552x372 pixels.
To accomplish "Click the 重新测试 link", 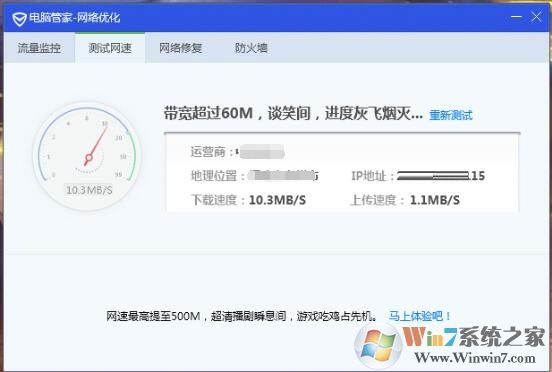I will coord(451,115).
